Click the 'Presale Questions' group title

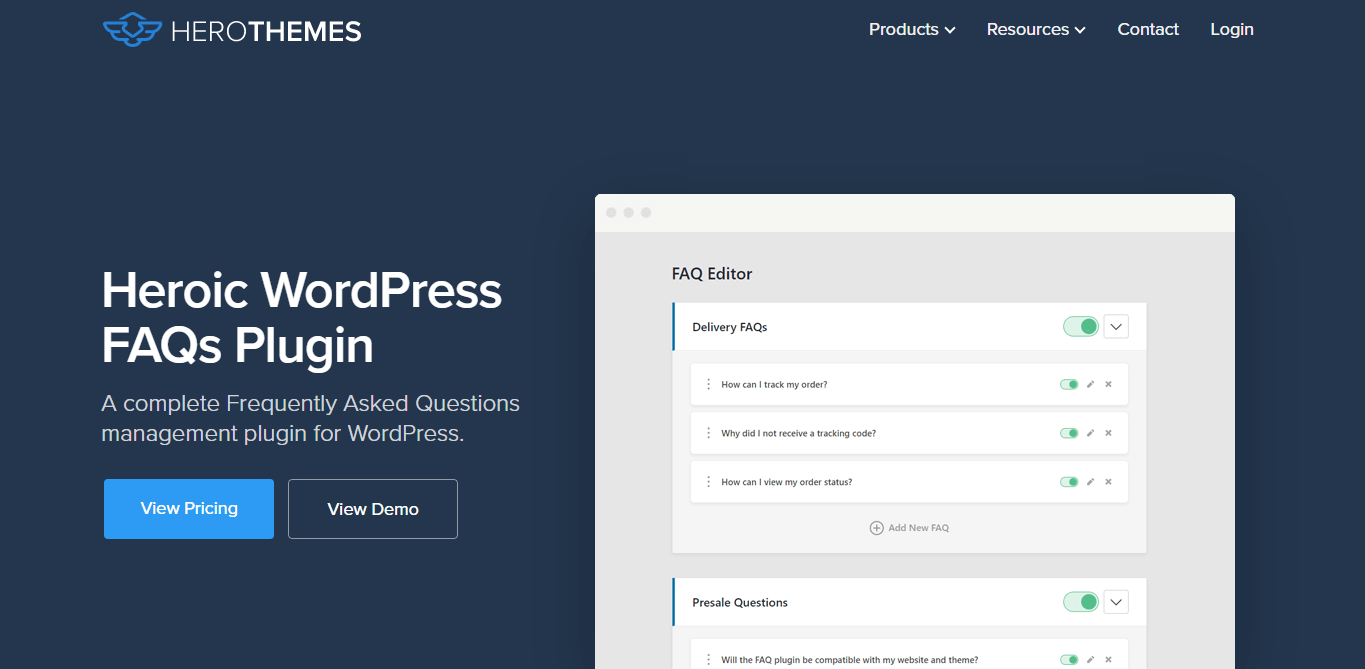pyautogui.click(x=740, y=602)
